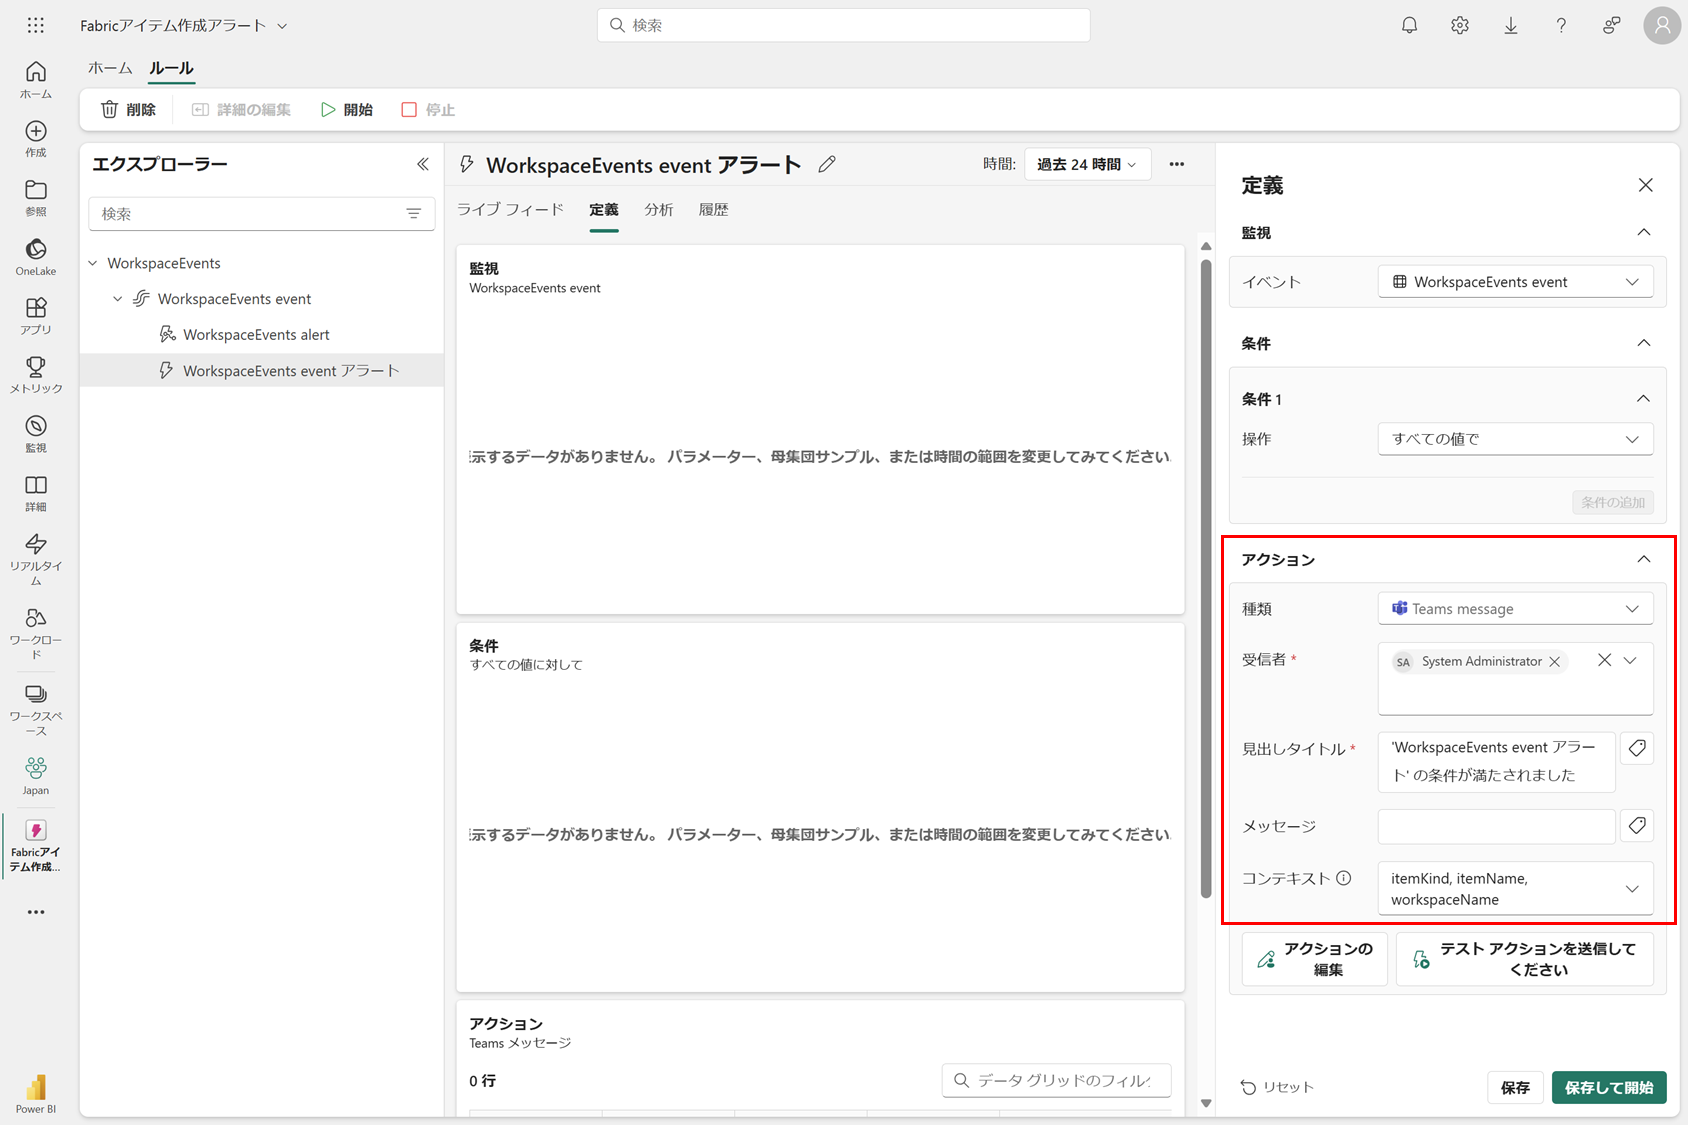This screenshot has width=1688, height=1125.
Task: Open the 種類 Teams message dropdown
Action: pyautogui.click(x=1516, y=609)
